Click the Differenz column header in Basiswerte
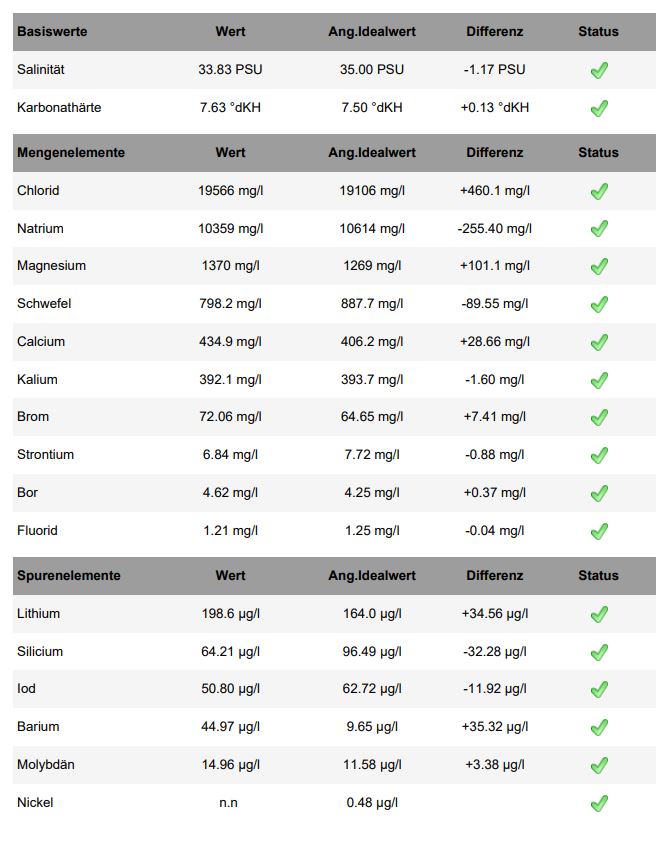The width and height of the screenshot is (669, 841). tap(494, 32)
